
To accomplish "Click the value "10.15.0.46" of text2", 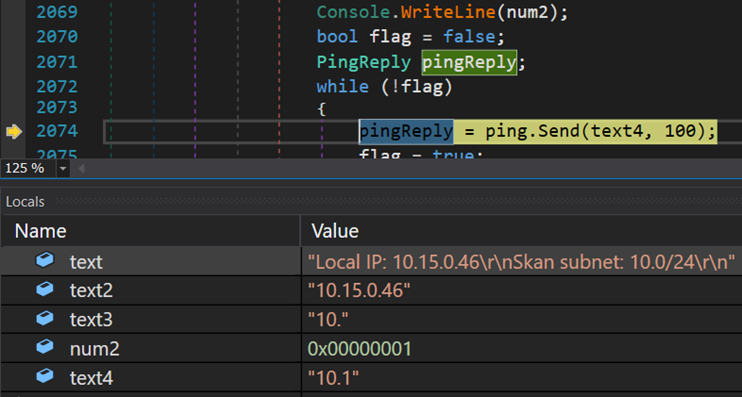I will 359,291.
